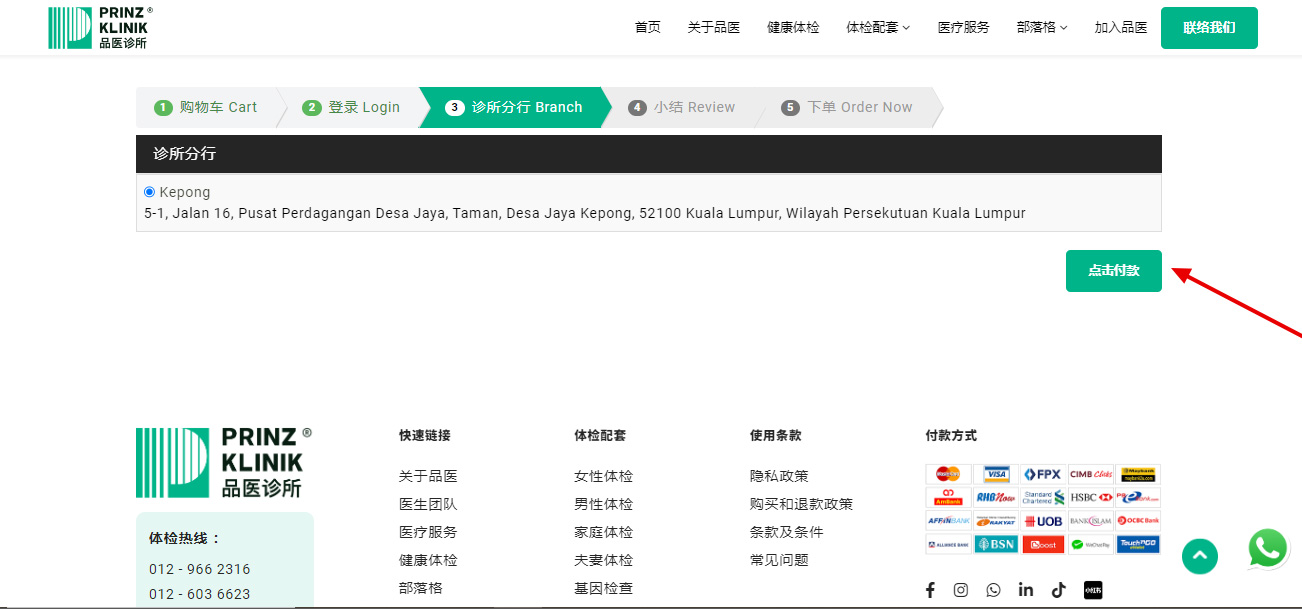The height and width of the screenshot is (609, 1302).
Task: Click the Prinz Klinik logo in header
Action: pos(100,28)
